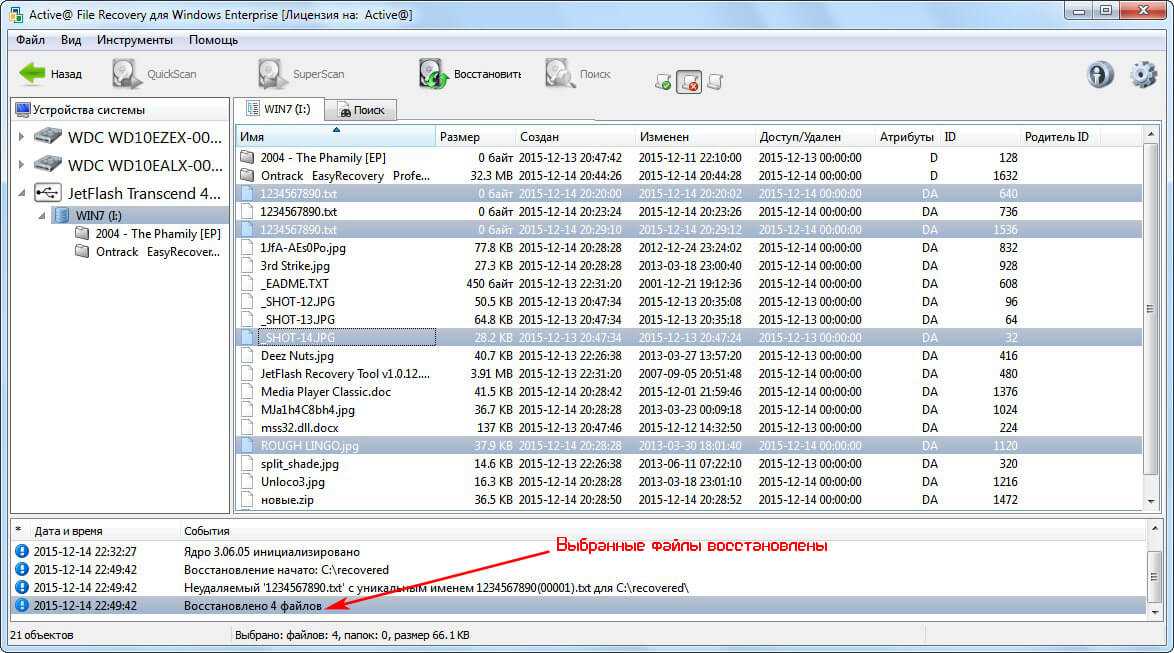The width and height of the screenshot is (1174, 653).
Task: Sort by the Создан column header
Action: tap(575, 136)
